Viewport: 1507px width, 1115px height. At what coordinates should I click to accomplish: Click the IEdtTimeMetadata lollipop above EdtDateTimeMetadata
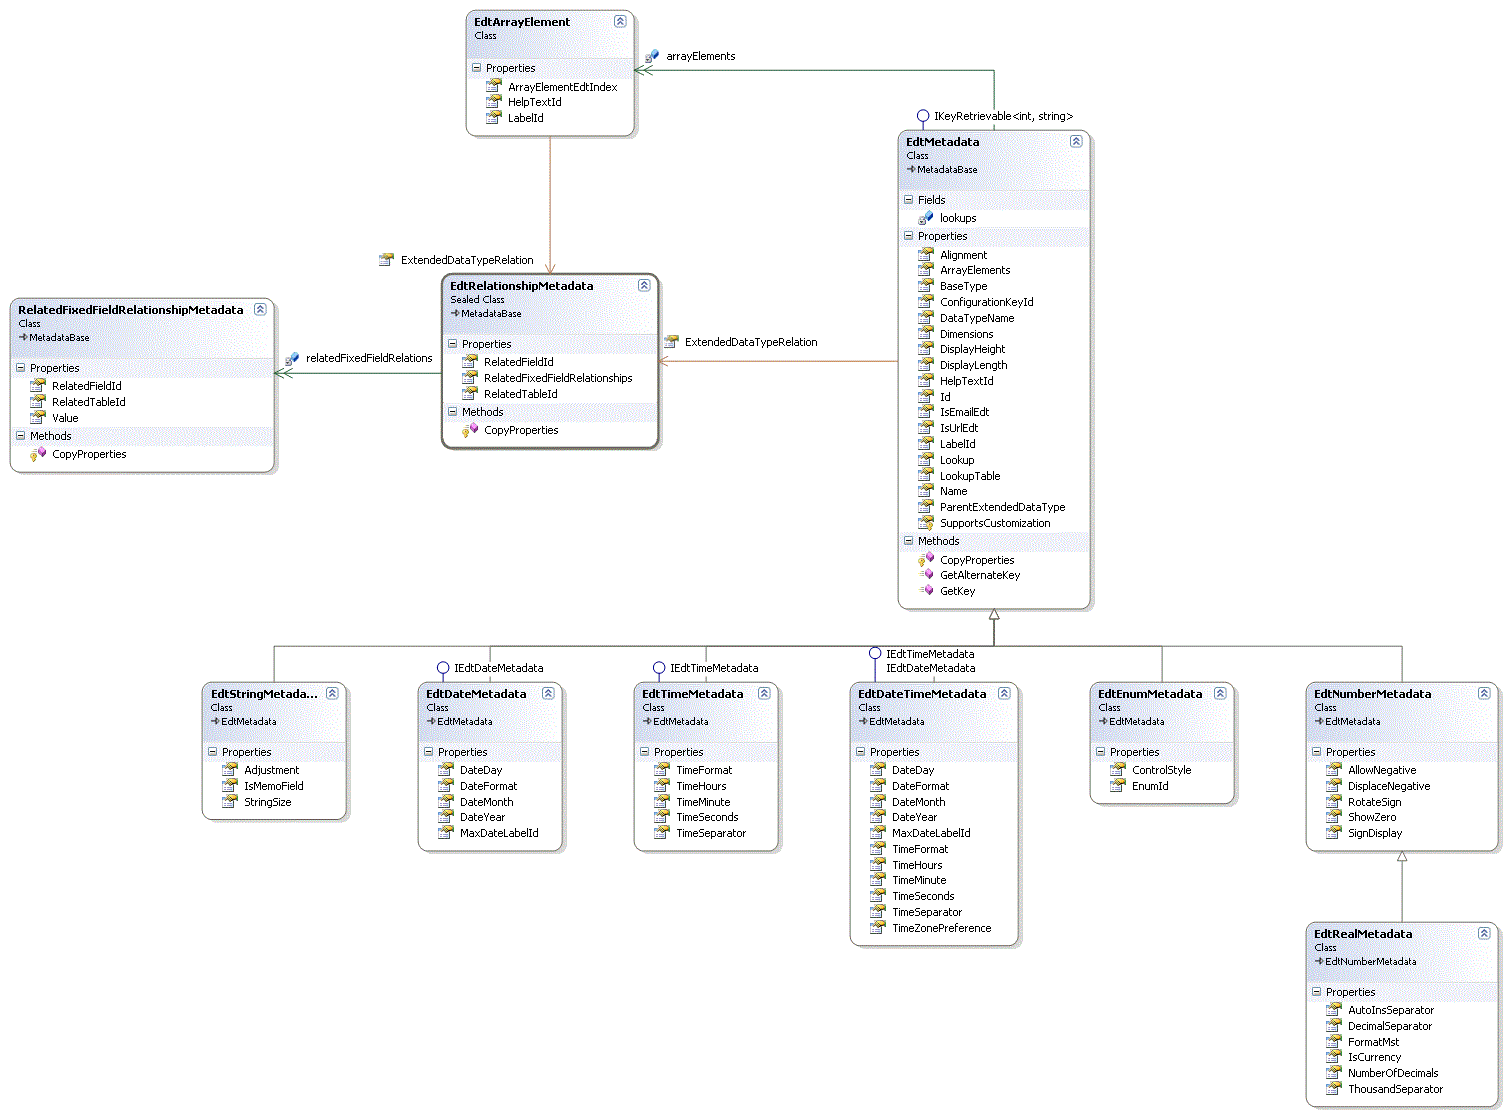point(877,652)
